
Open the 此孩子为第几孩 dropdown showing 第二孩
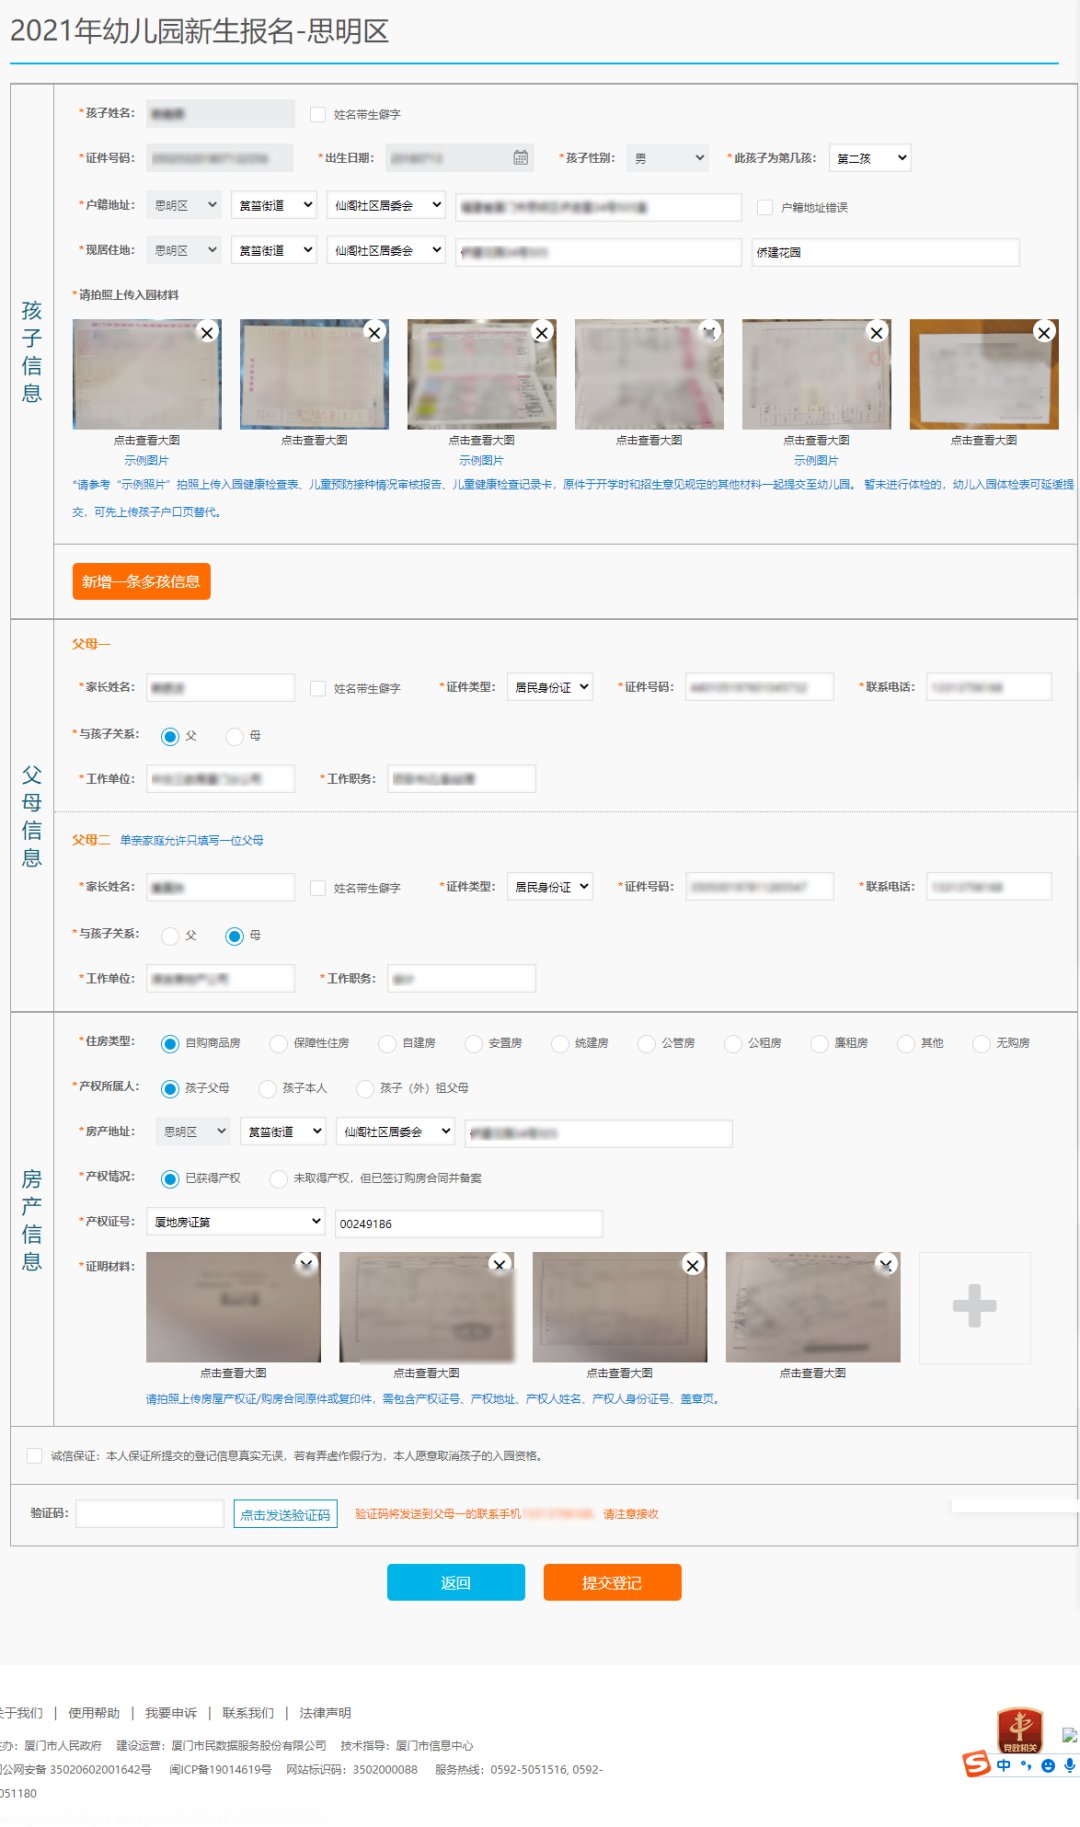[x=870, y=158]
